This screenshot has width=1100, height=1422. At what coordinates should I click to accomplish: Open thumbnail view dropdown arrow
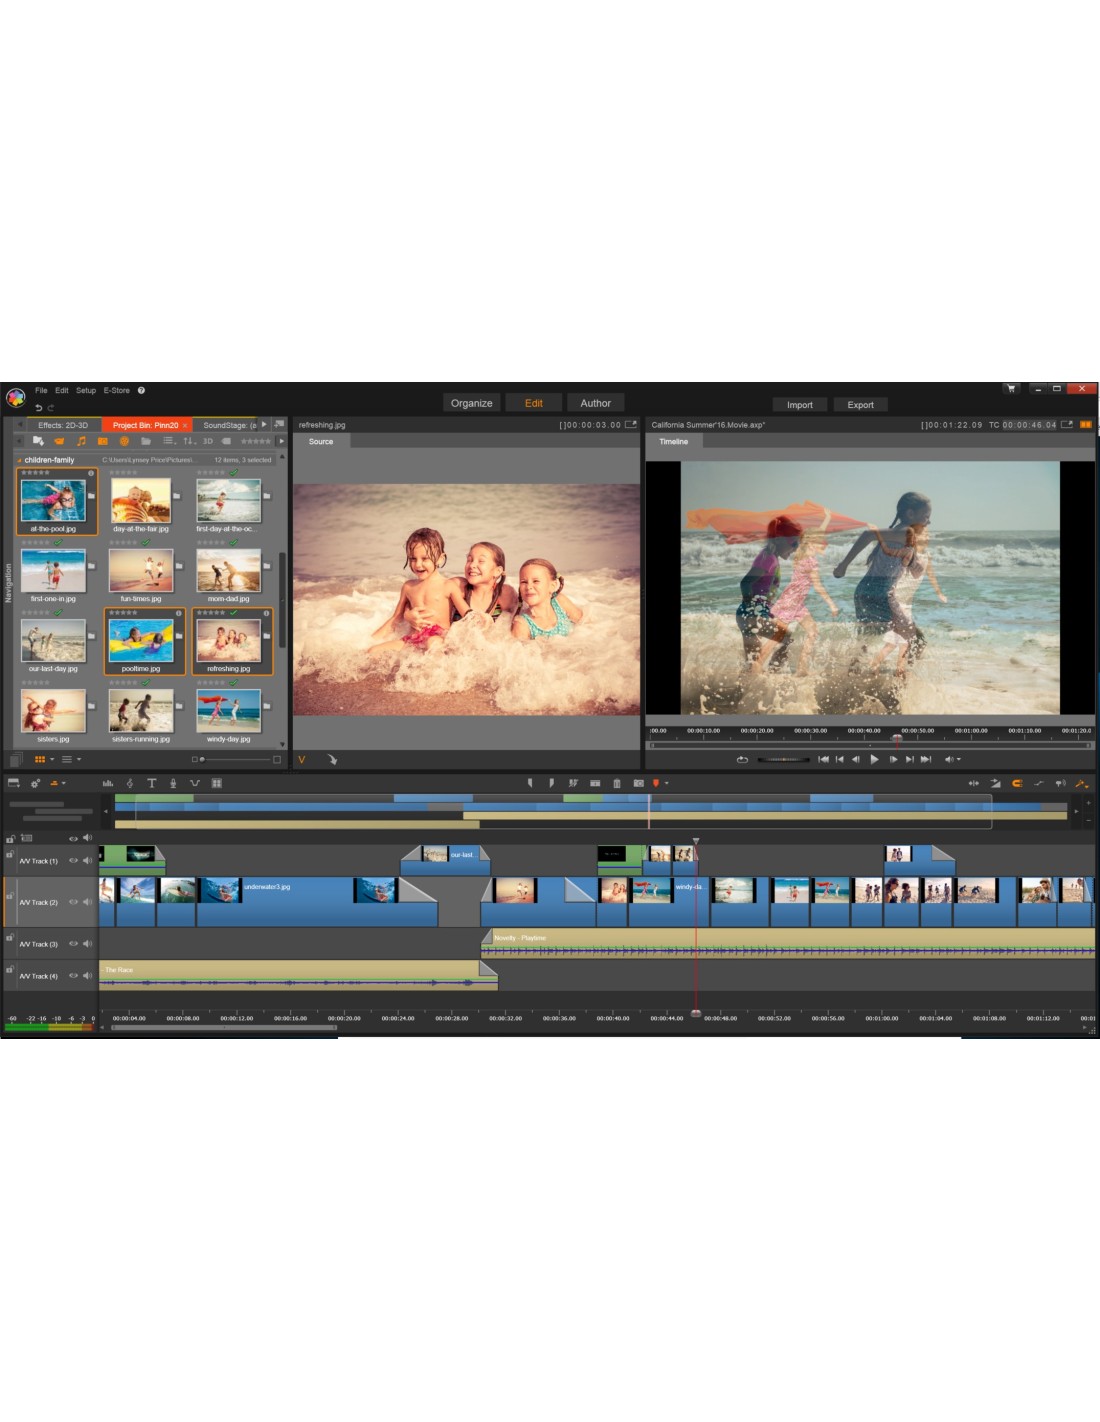(52, 759)
